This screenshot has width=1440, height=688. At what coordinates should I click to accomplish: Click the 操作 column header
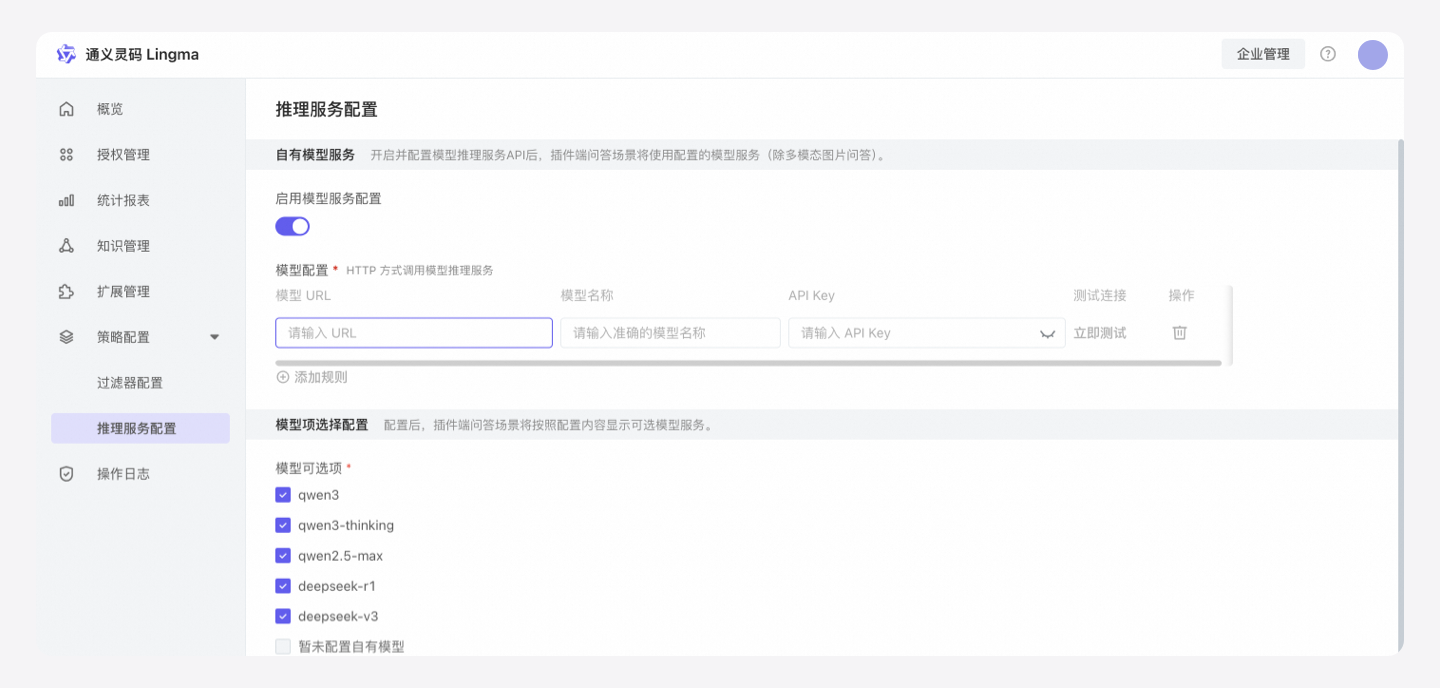point(1181,296)
